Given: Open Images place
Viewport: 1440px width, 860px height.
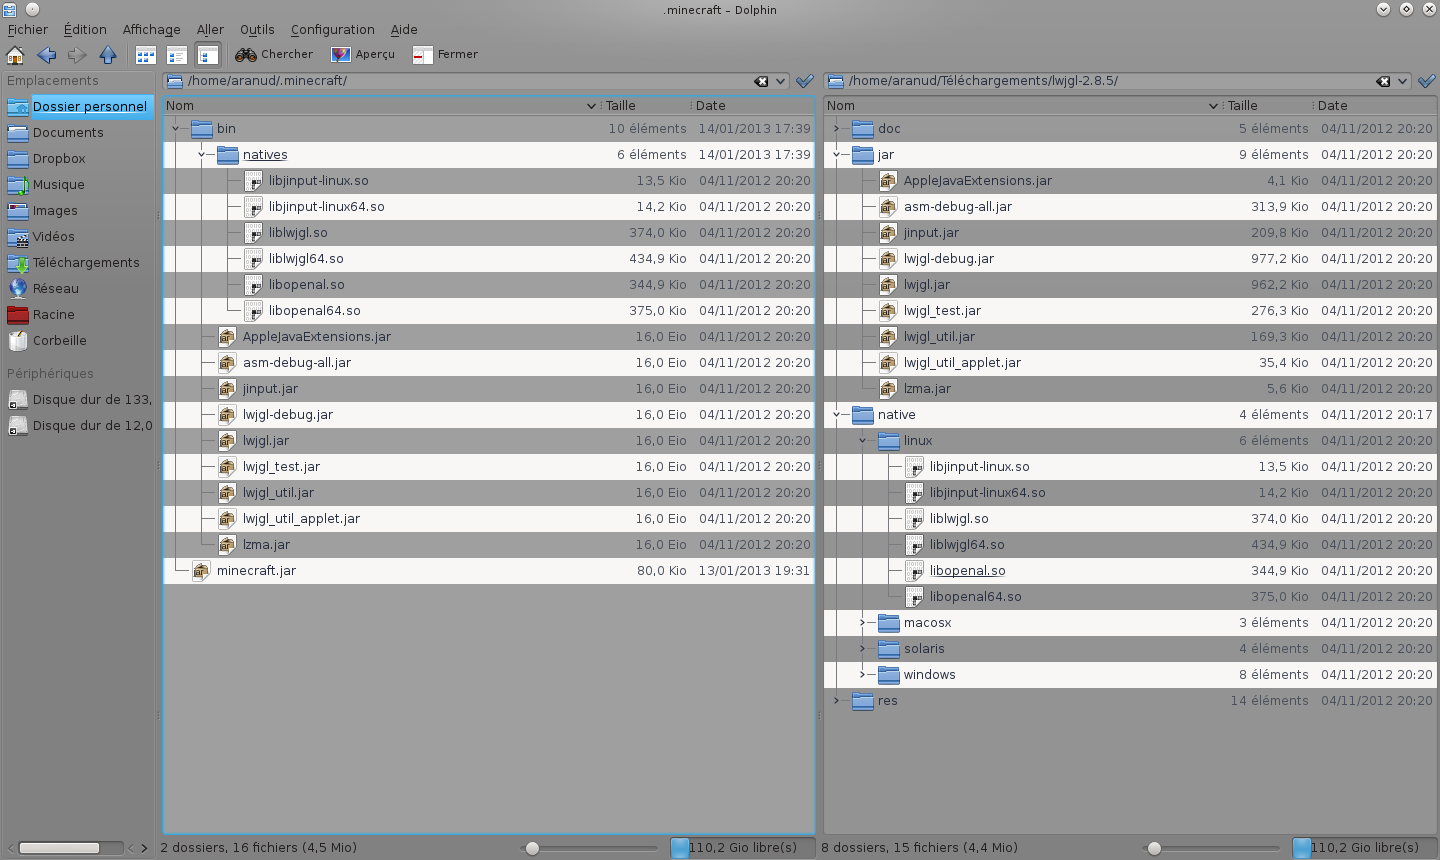Looking at the screenshot, I should click(x=55, y=210).
